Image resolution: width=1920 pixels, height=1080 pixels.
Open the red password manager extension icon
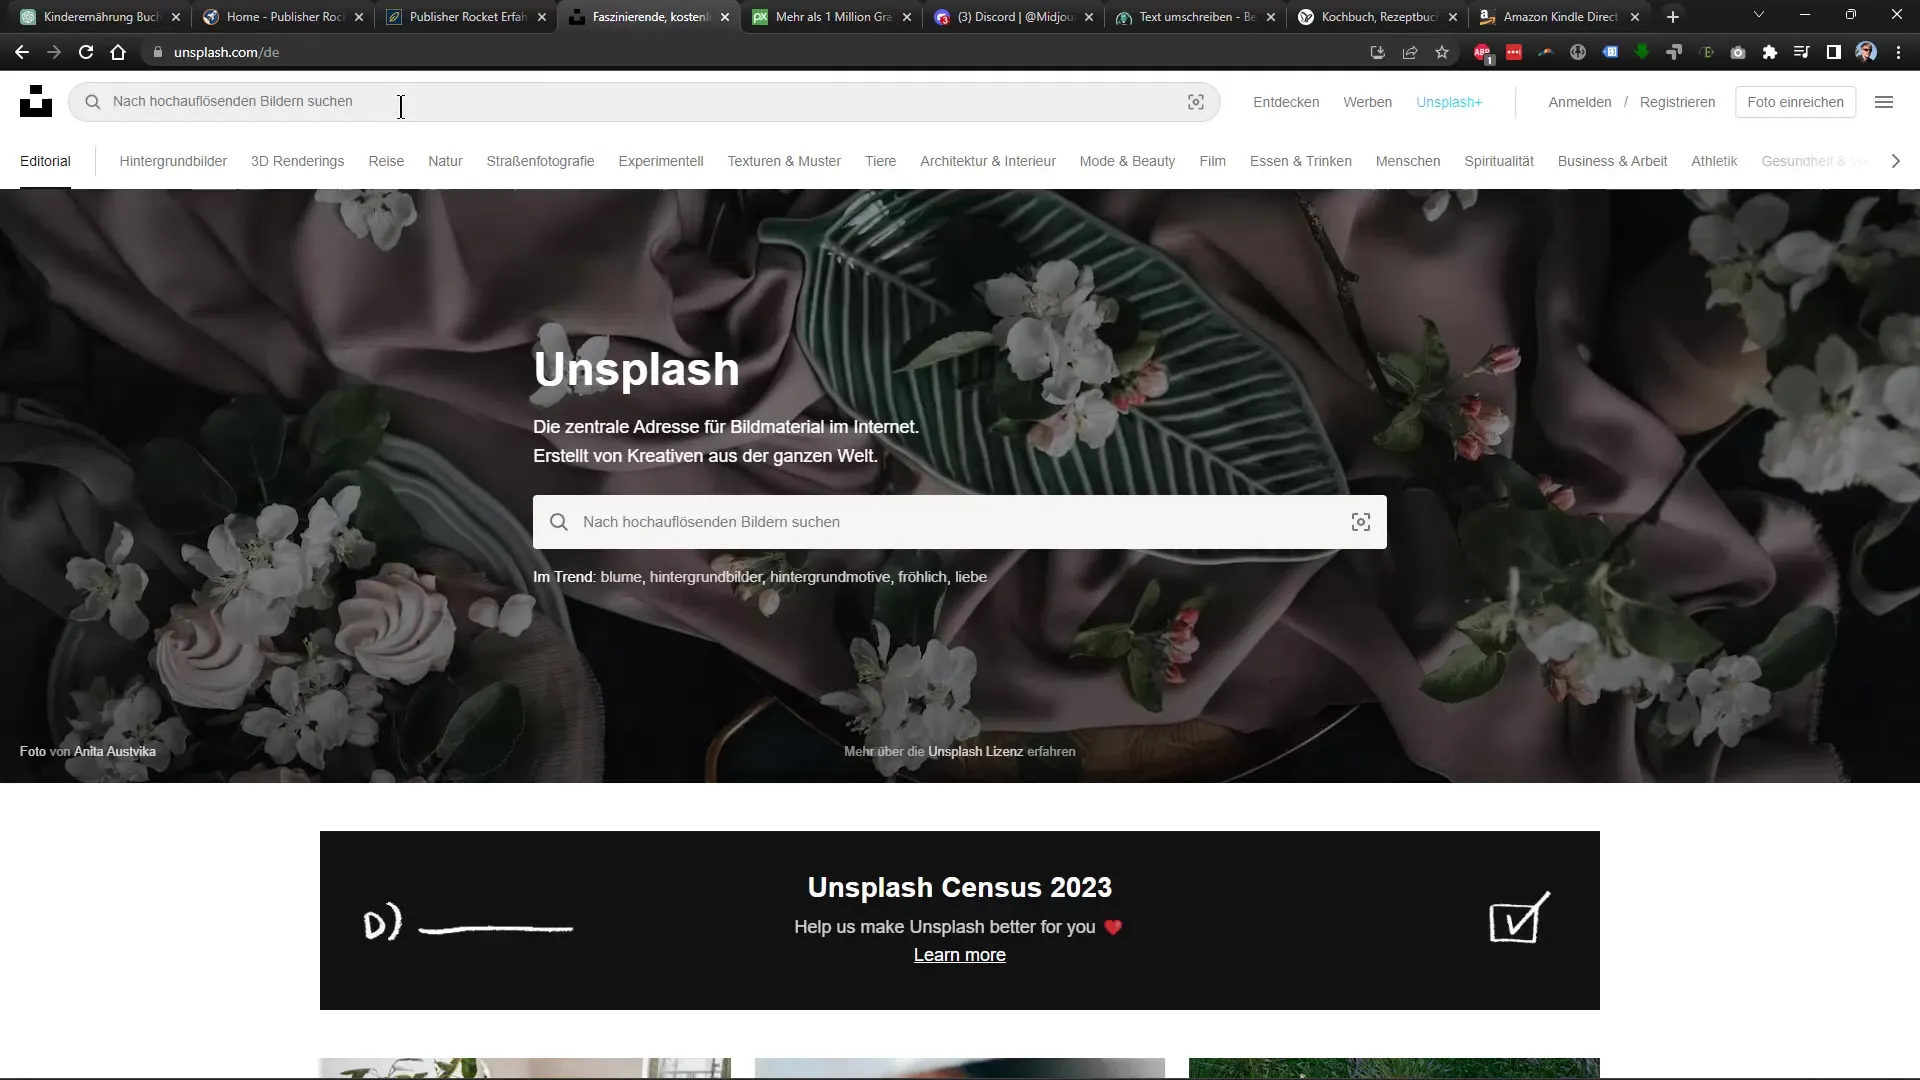pos(1514,52)
